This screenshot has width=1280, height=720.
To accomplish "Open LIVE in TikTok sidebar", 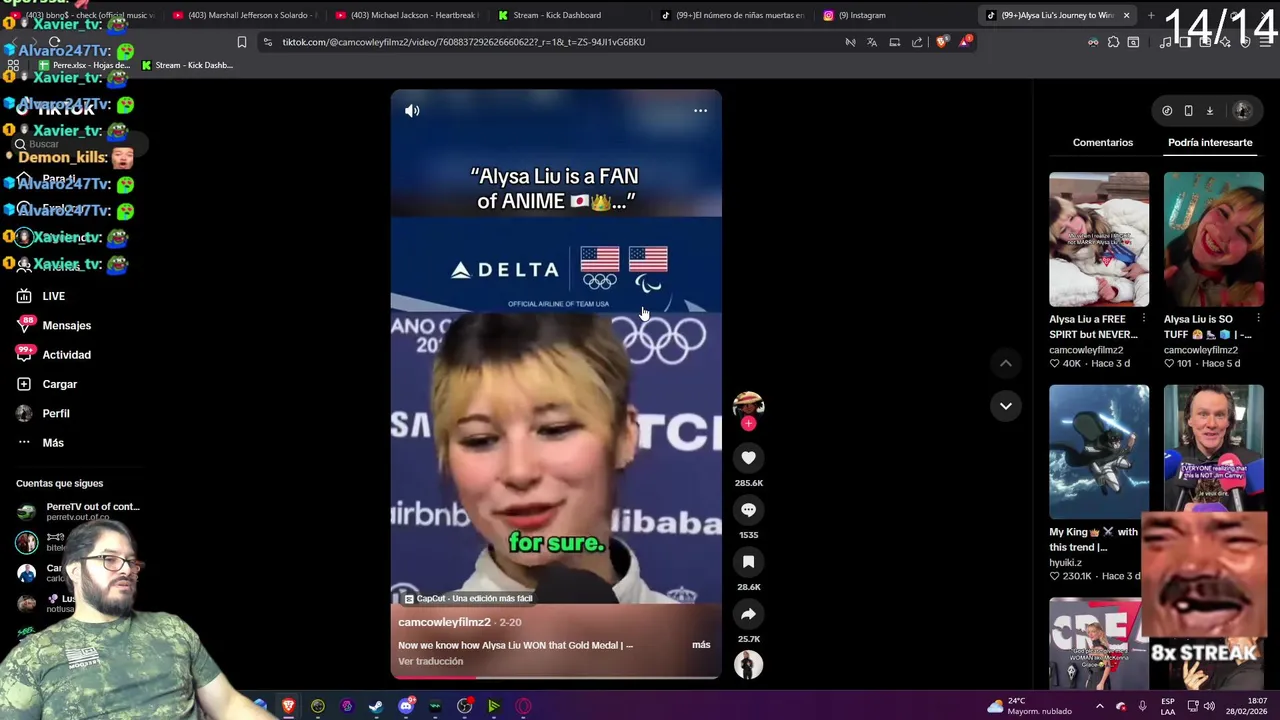I will (x=53, y=297).
